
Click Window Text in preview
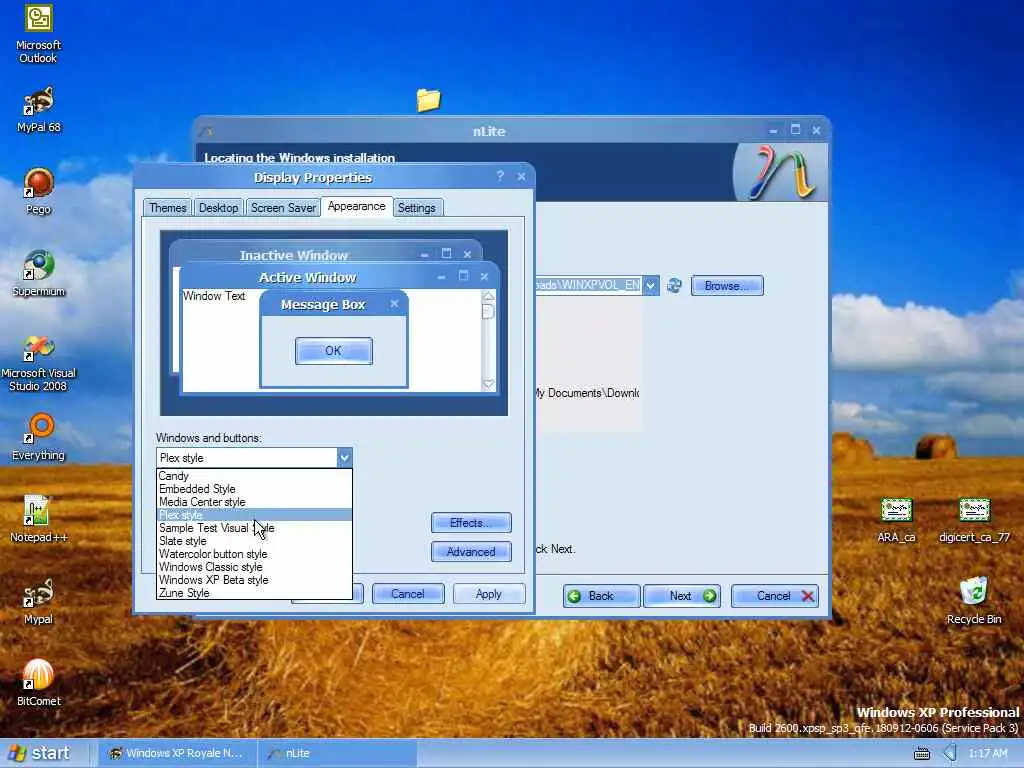pos(214,296)
